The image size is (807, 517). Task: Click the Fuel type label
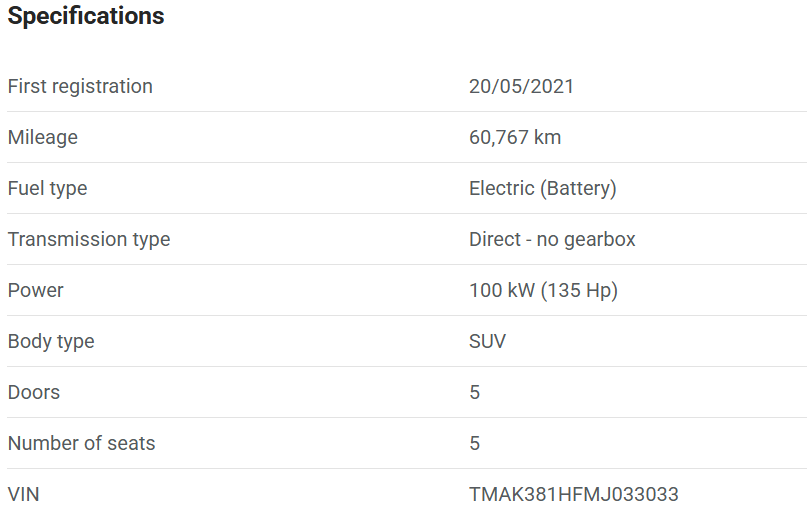coord(47,188)
